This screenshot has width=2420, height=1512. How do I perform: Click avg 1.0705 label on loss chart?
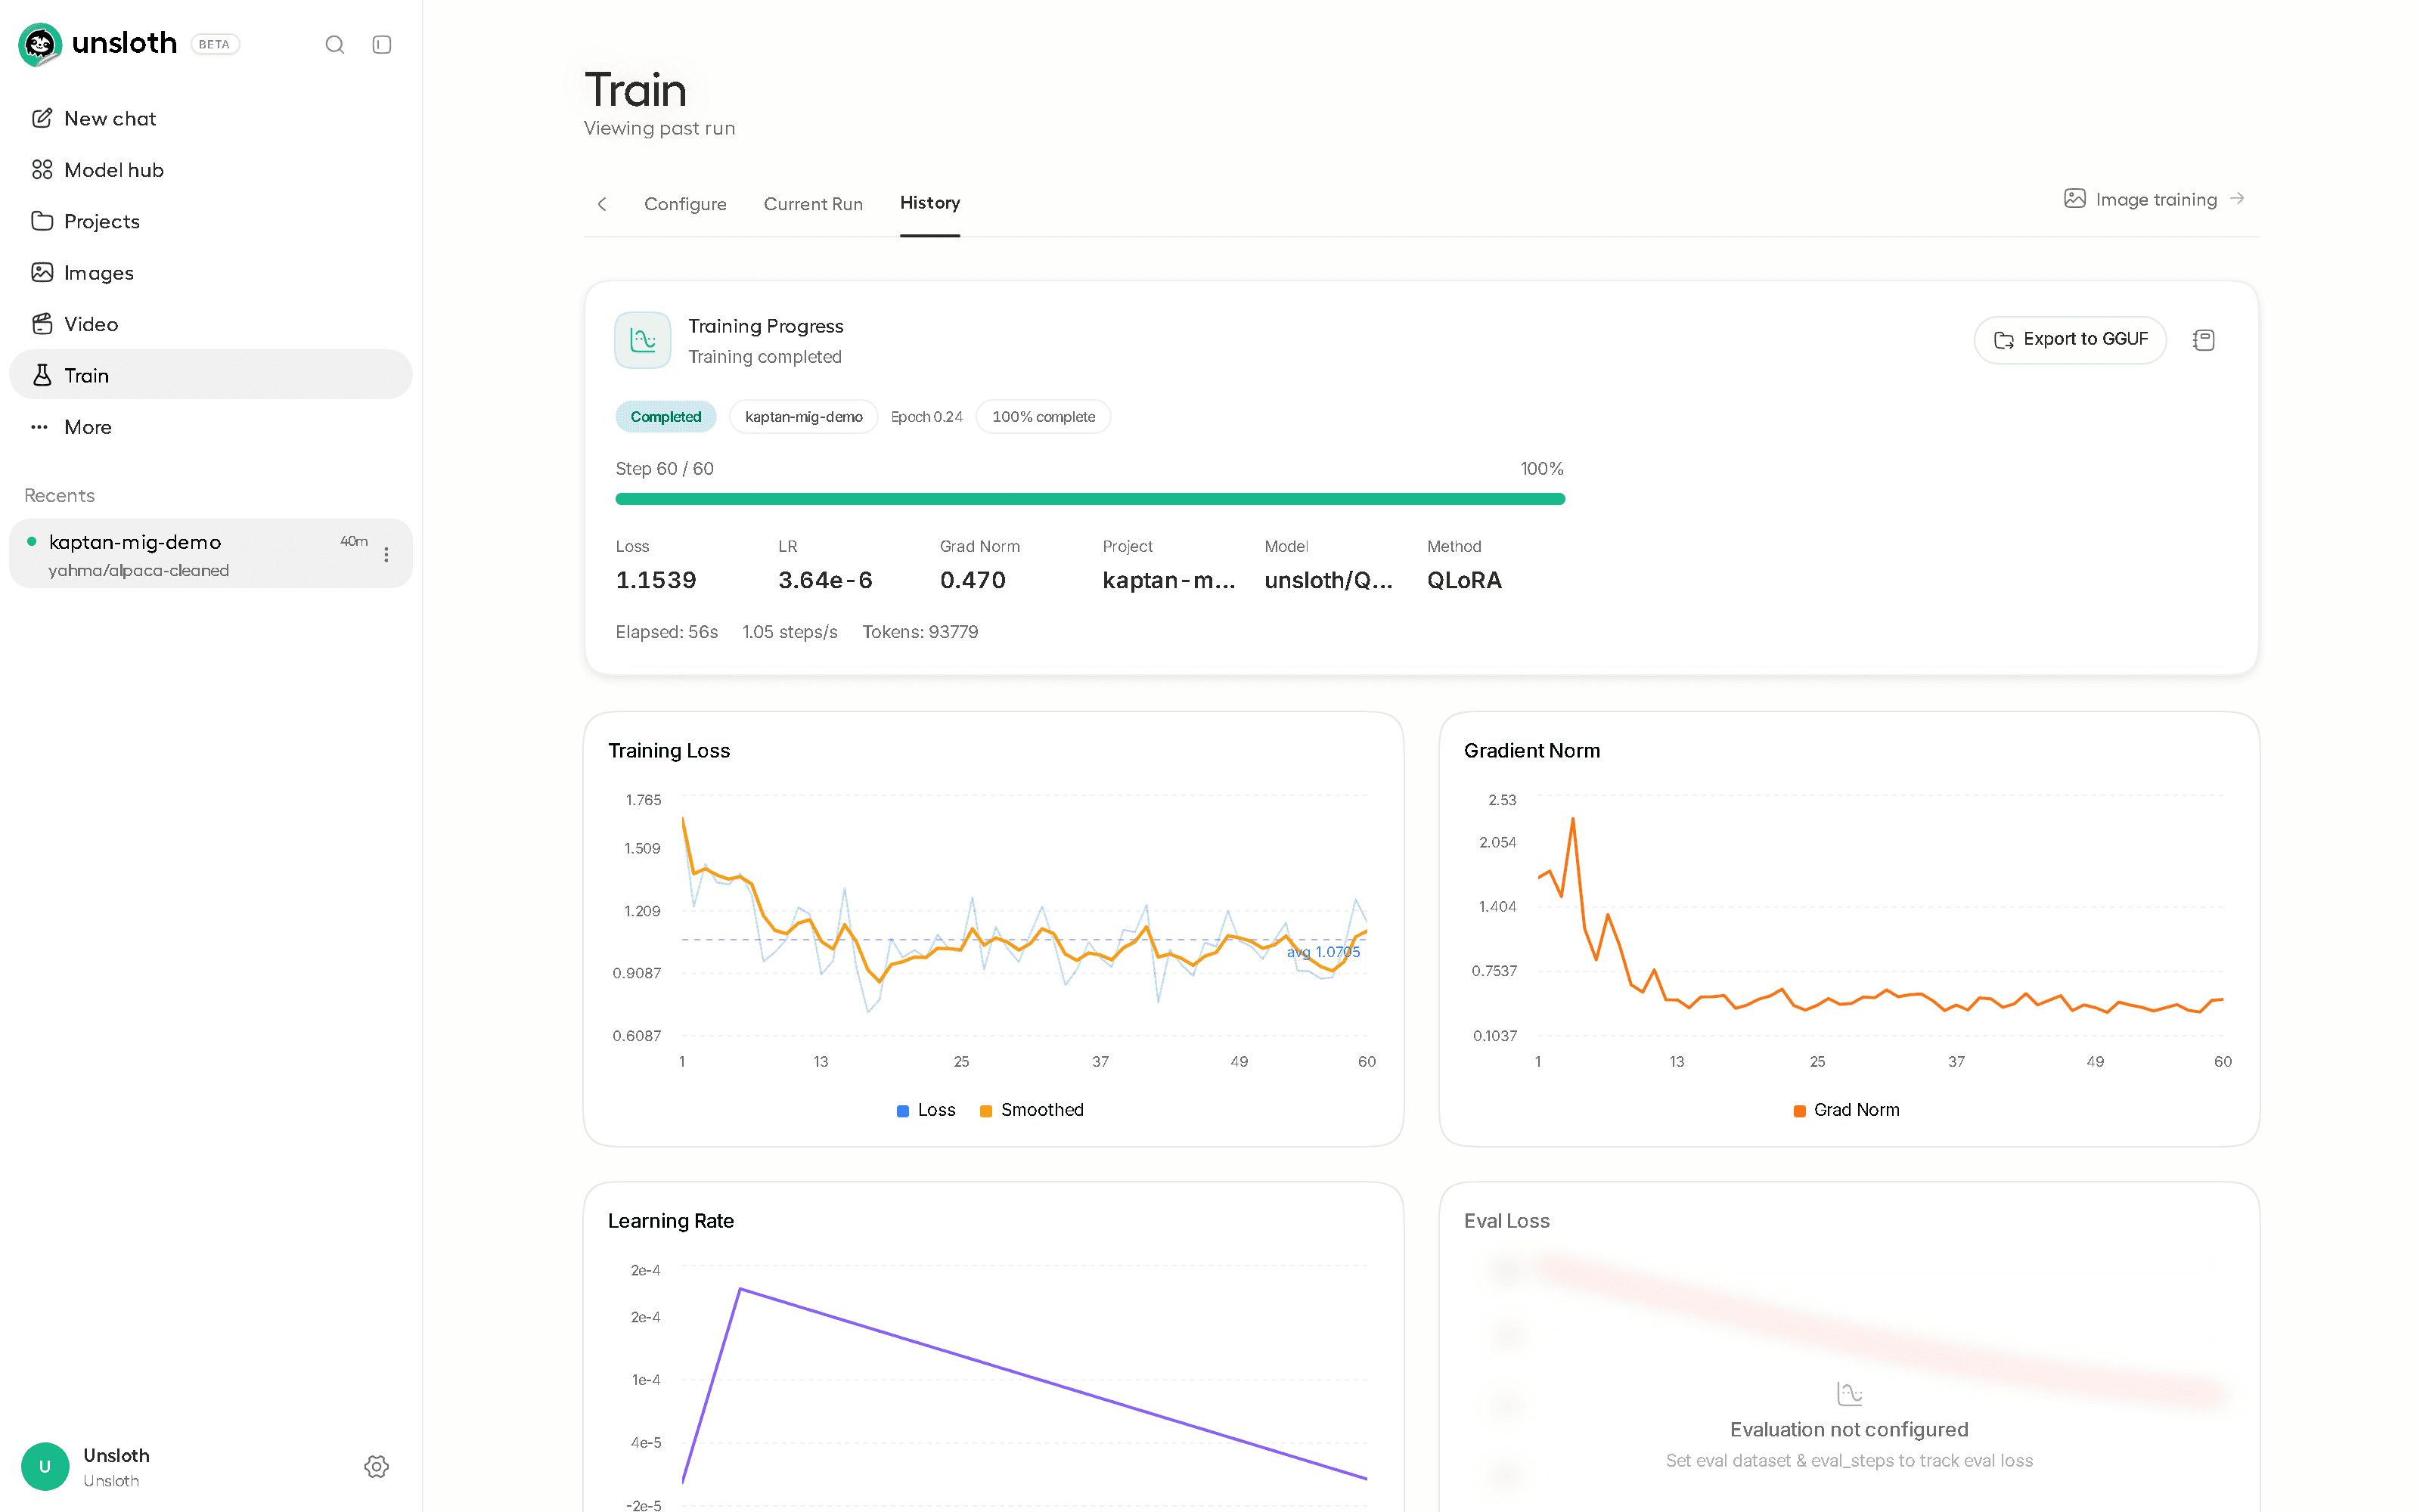pyautogui.click(x=1323, y=952)
